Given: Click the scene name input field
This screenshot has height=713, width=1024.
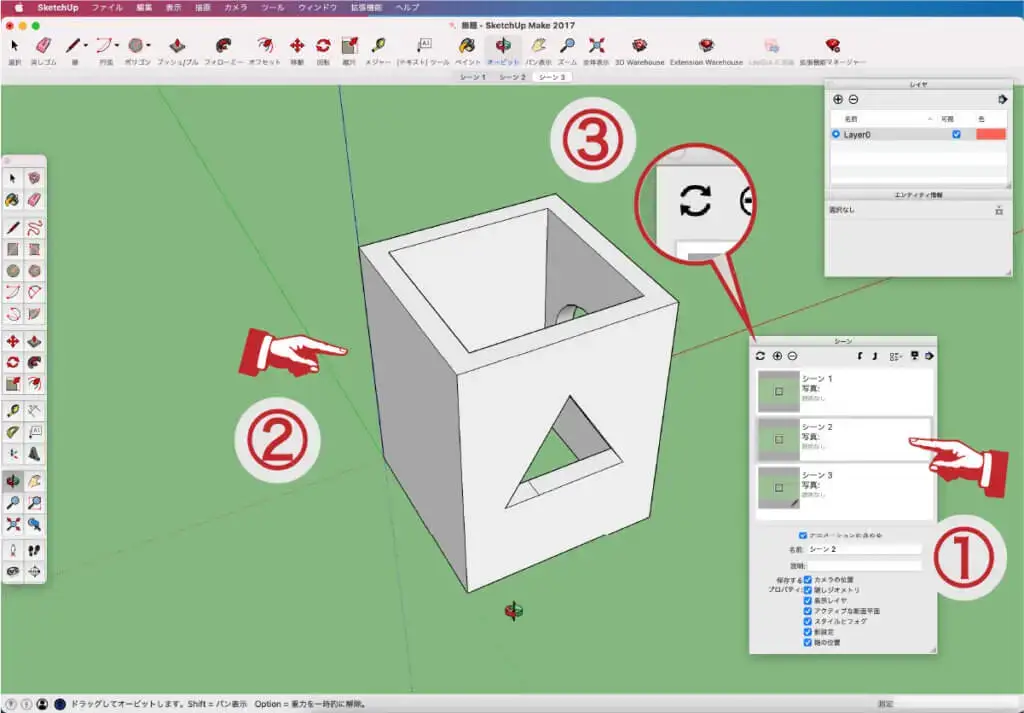Looking at the screenshot, I should click(x=864, y=549).
